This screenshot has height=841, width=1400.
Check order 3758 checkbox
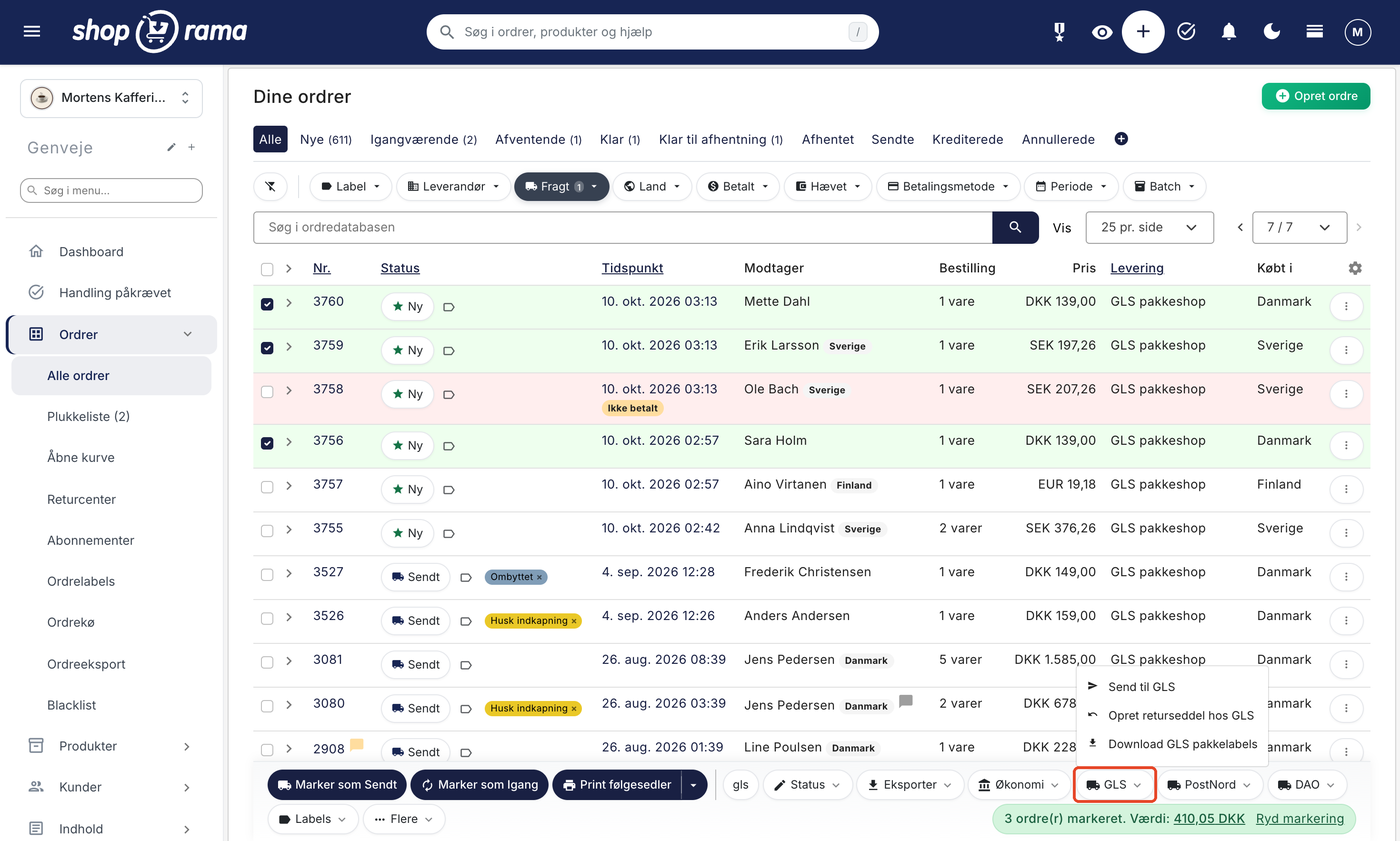[x=267, y=392]
